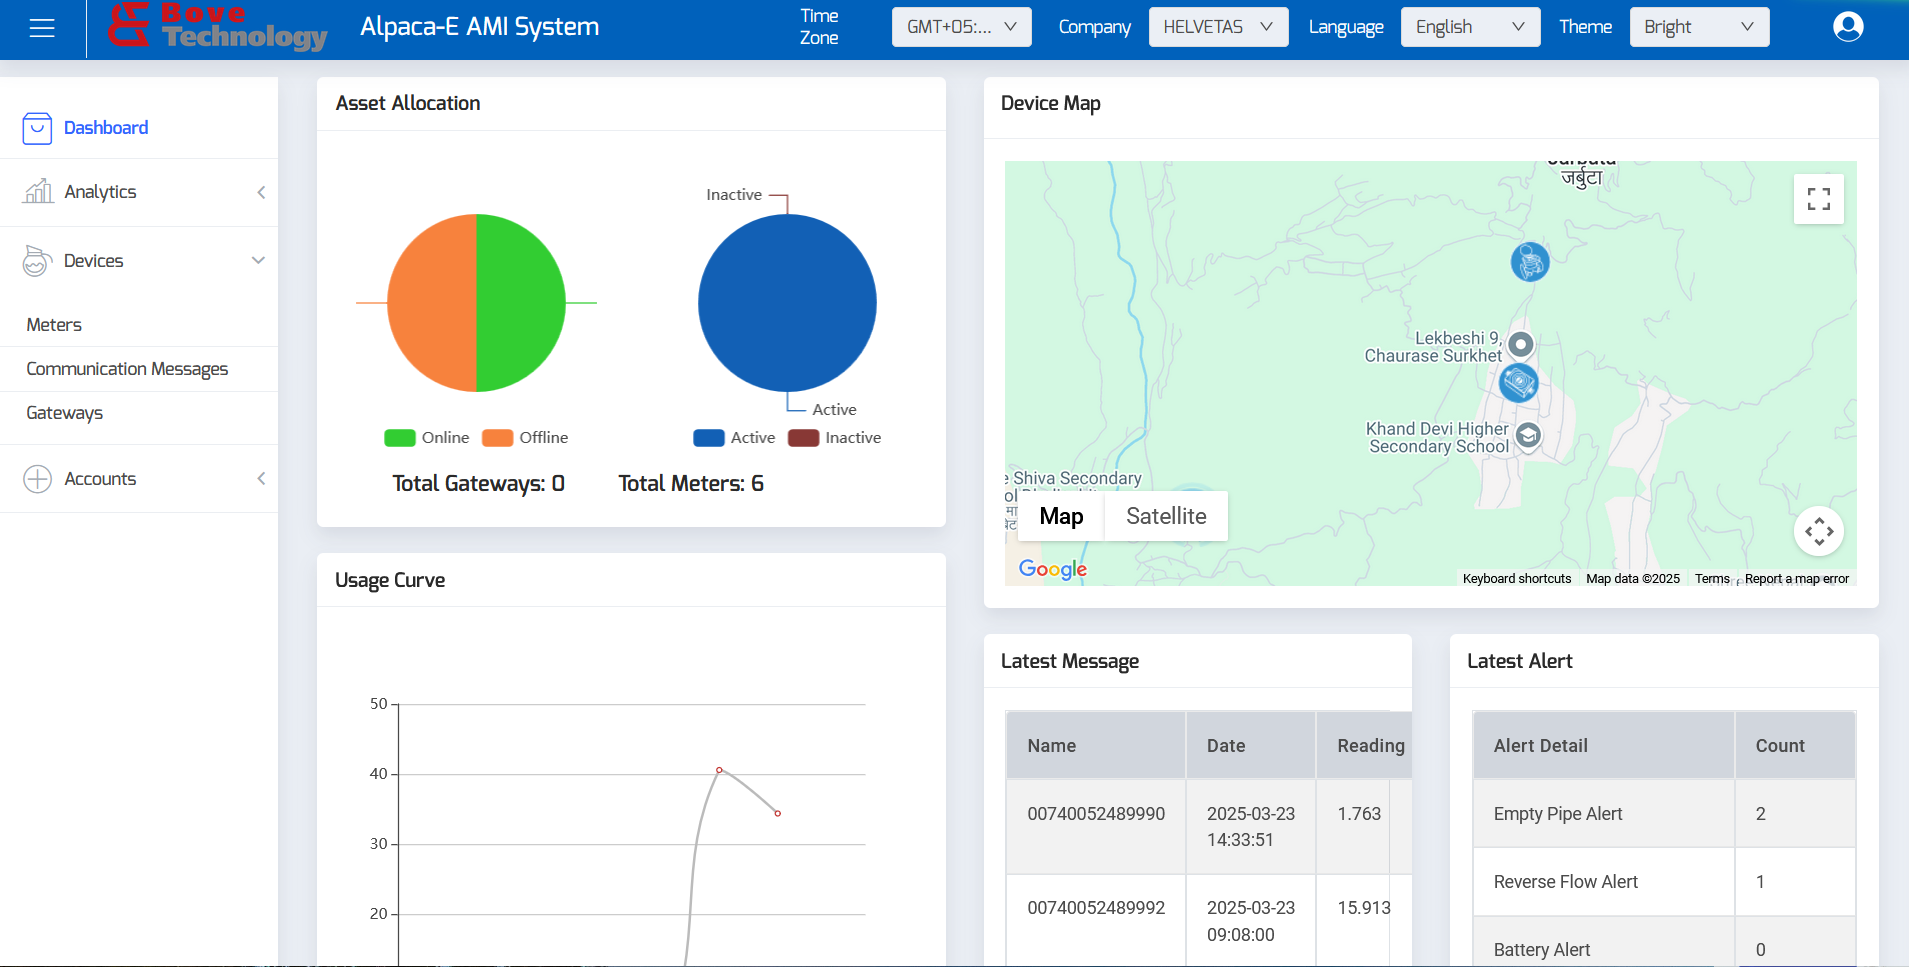Toggle the Inactive meters legend item
The image size is (1909, 967).
(835, 438)
